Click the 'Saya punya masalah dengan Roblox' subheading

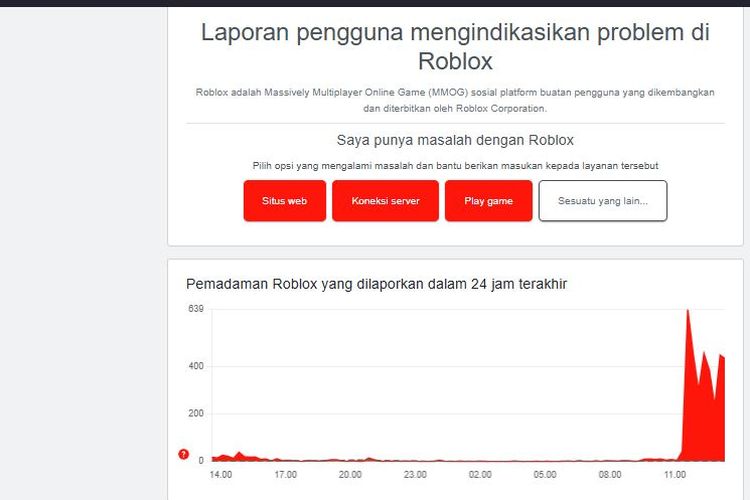(455, 140)
